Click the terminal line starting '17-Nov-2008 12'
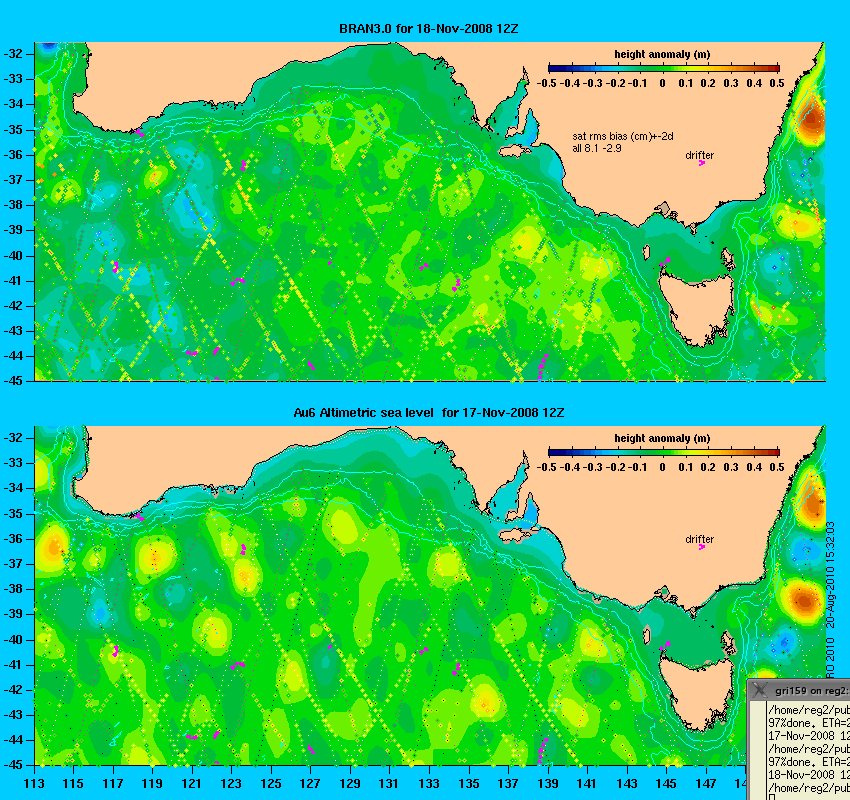 808,736
